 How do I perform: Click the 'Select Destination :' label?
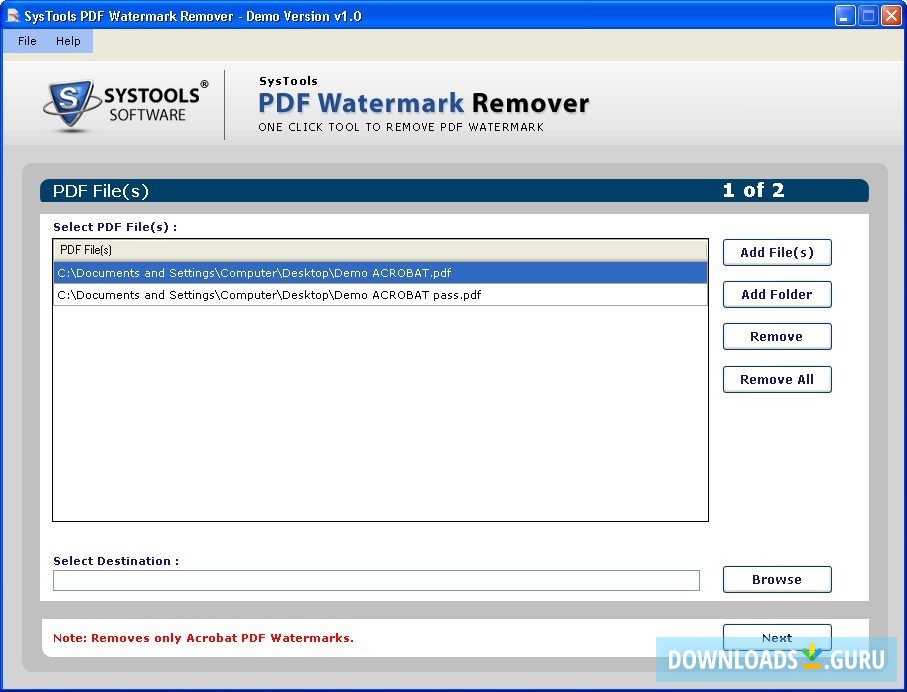116,561
